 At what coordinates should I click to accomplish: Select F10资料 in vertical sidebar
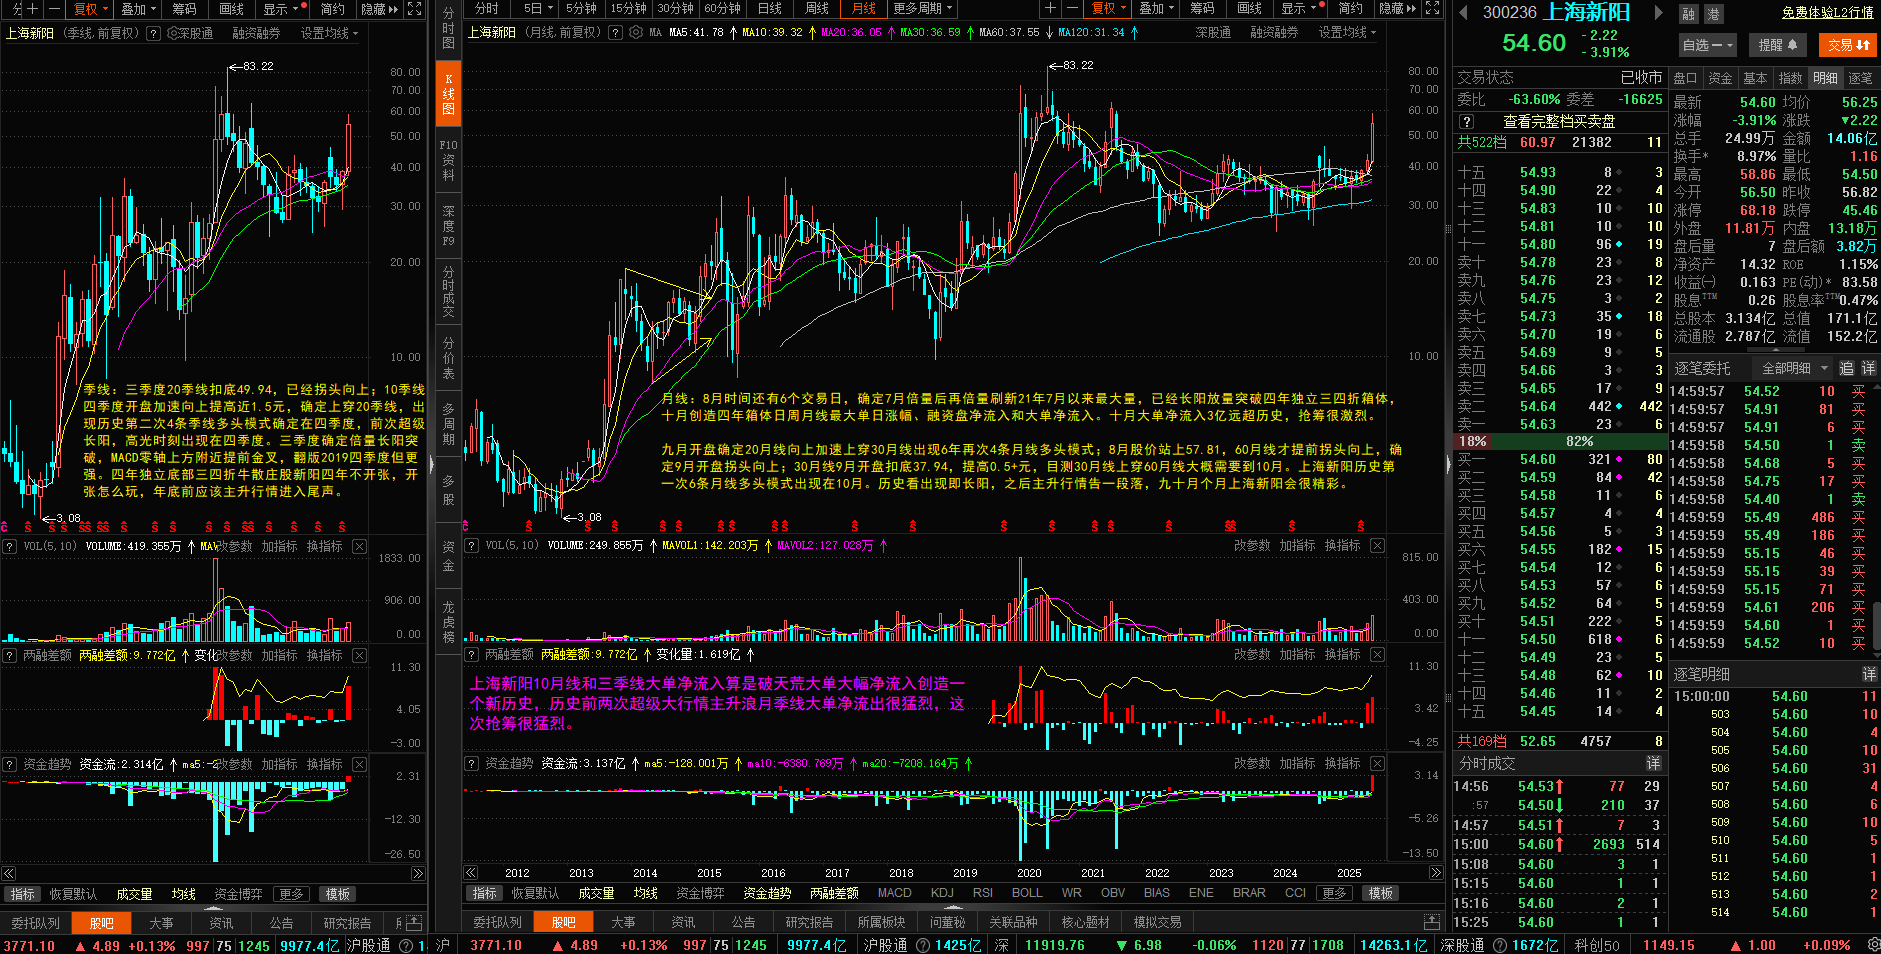pos(448,160)
